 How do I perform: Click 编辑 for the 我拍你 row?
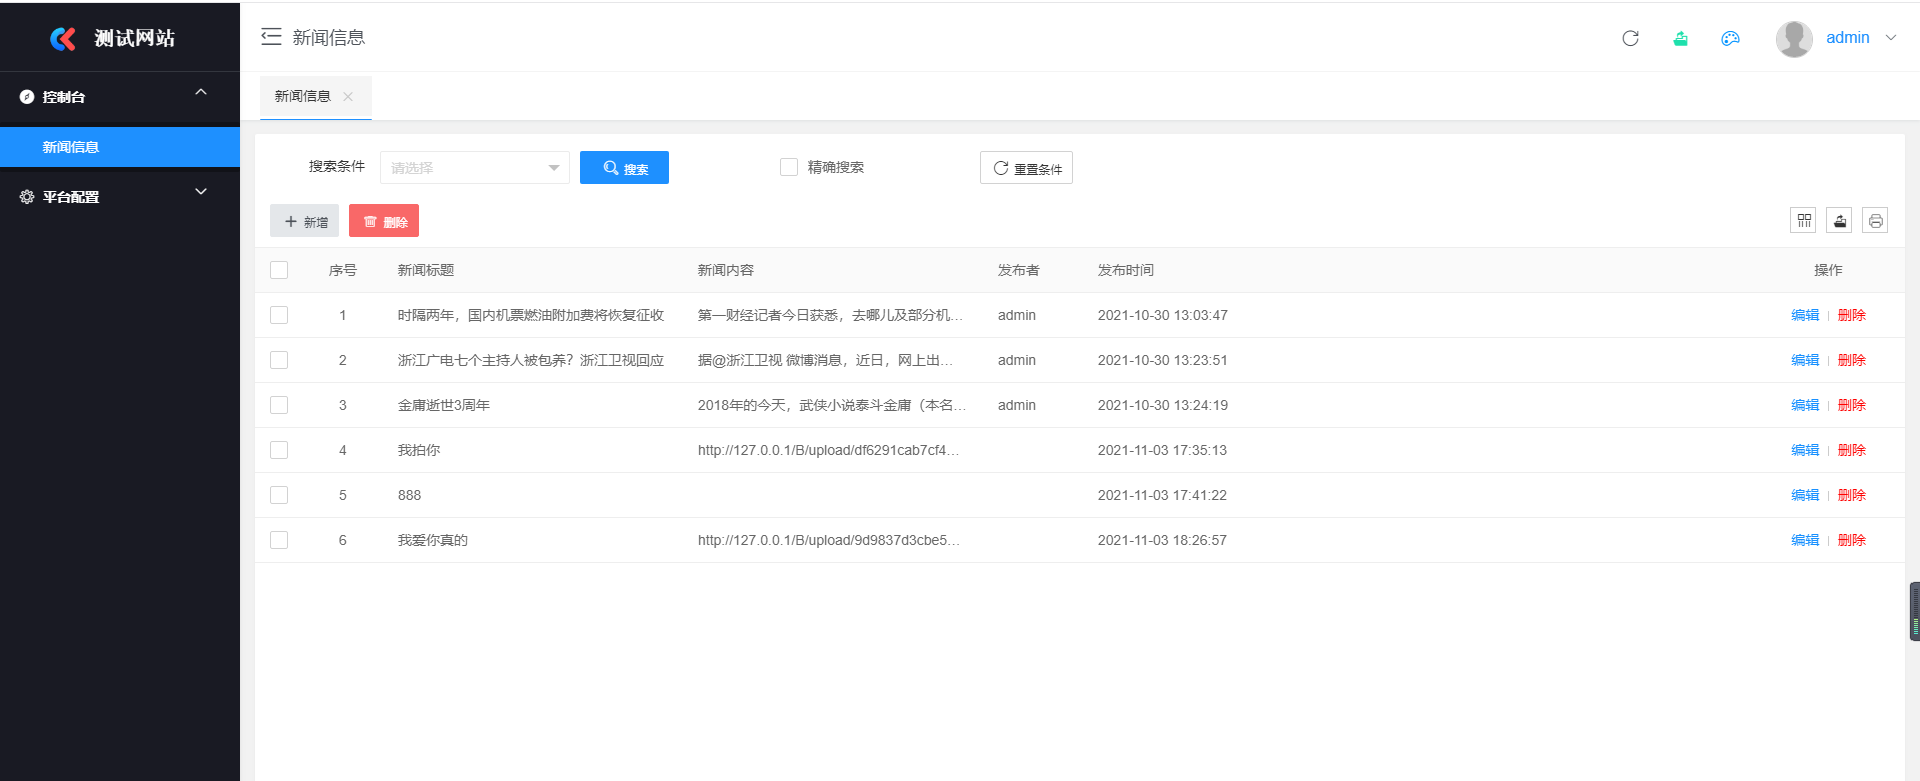[1805, 450]
